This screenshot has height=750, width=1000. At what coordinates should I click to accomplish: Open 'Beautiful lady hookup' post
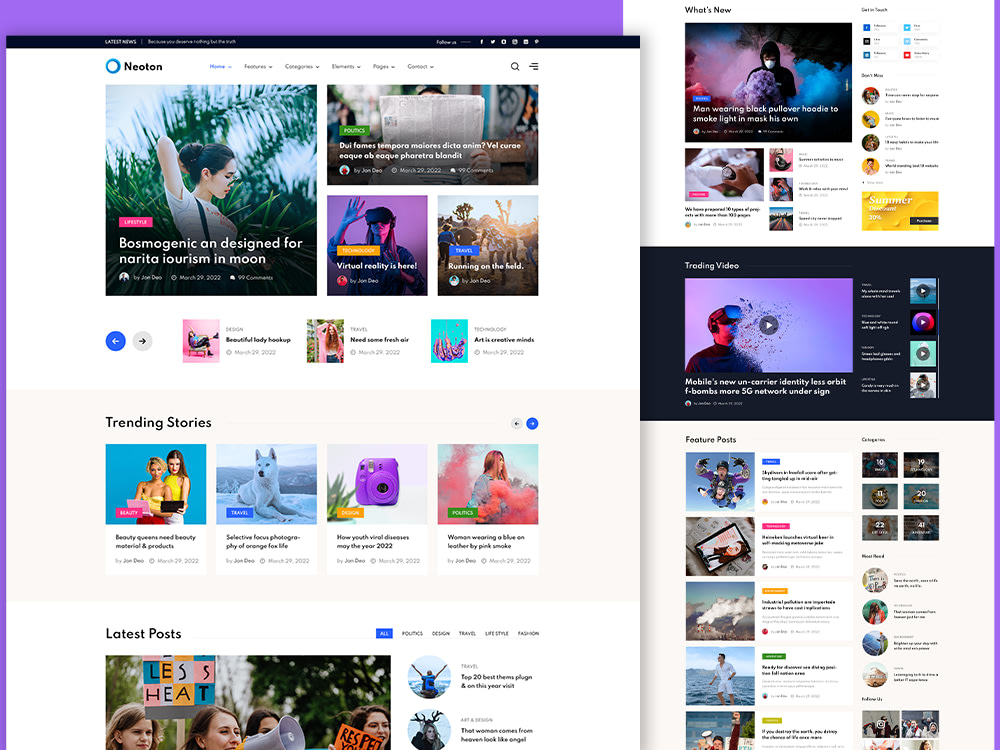[258, 340]
